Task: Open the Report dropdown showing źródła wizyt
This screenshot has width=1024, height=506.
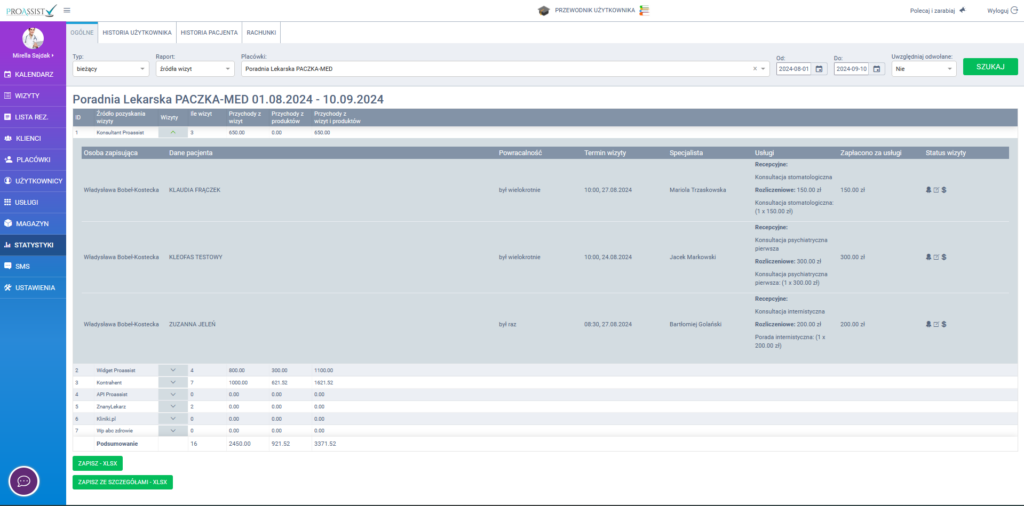Action: [194, 69]
